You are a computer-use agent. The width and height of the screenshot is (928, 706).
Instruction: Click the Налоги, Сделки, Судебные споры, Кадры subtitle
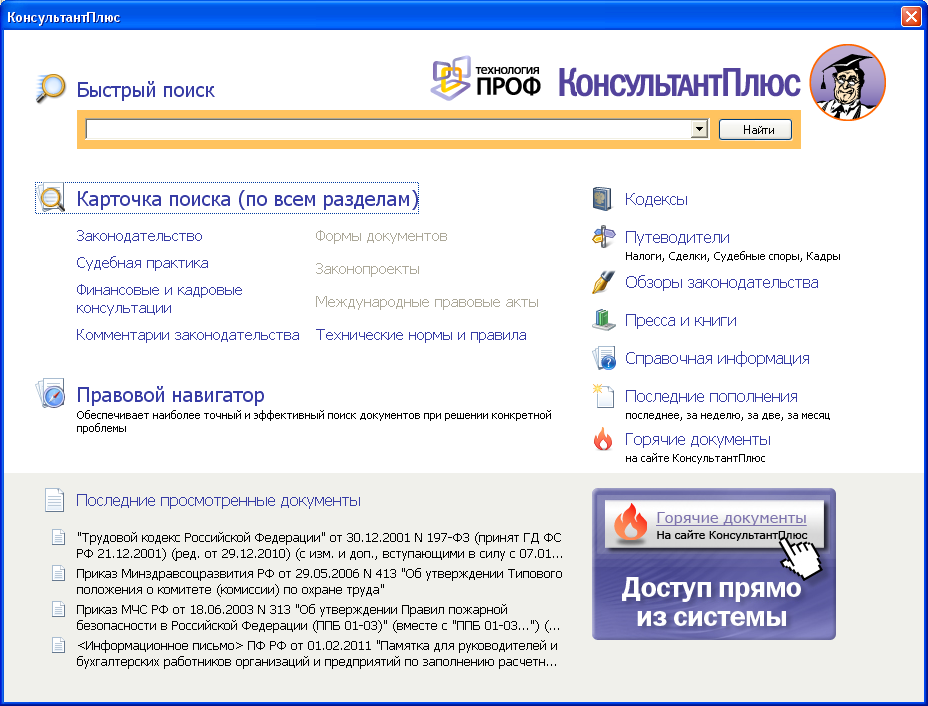coord(733,256)
